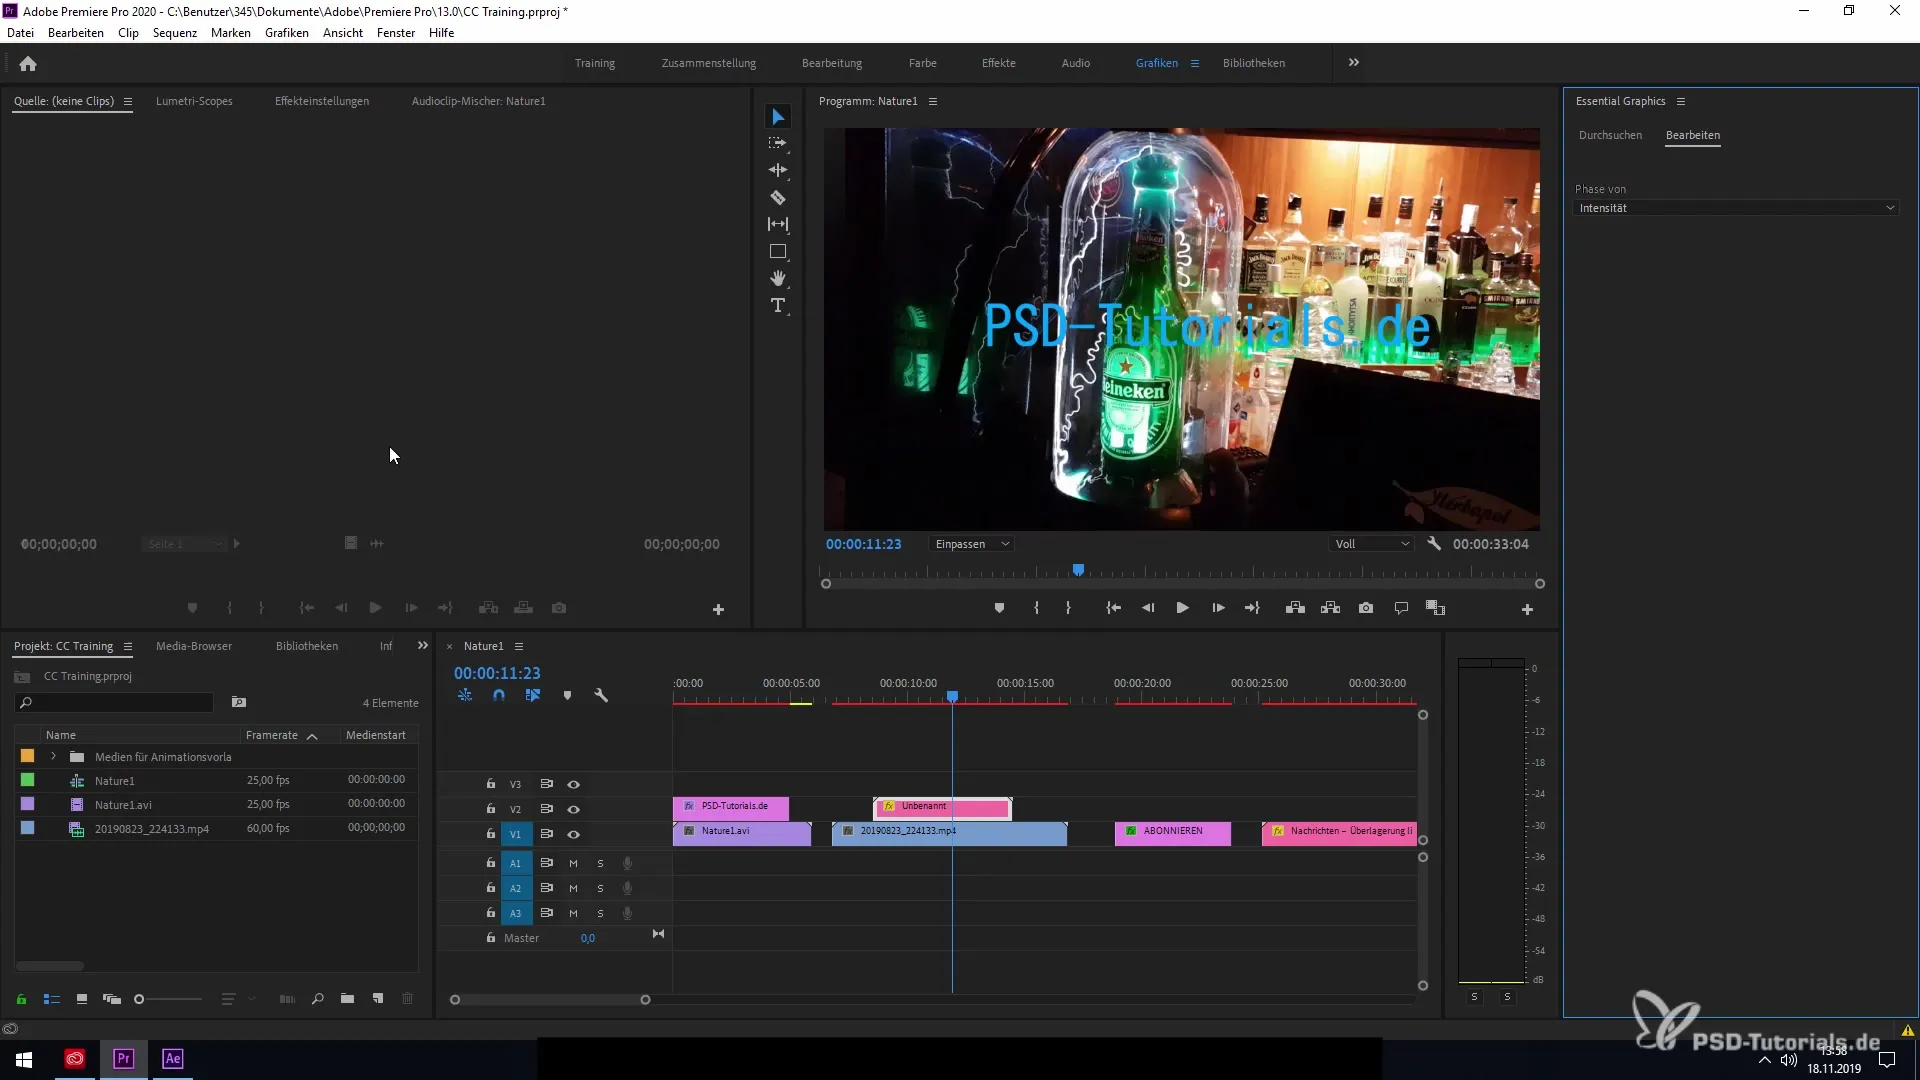Screen dimensions: 1920x1080
Task: Select the Hand tool
Action: tap(778, 278)
